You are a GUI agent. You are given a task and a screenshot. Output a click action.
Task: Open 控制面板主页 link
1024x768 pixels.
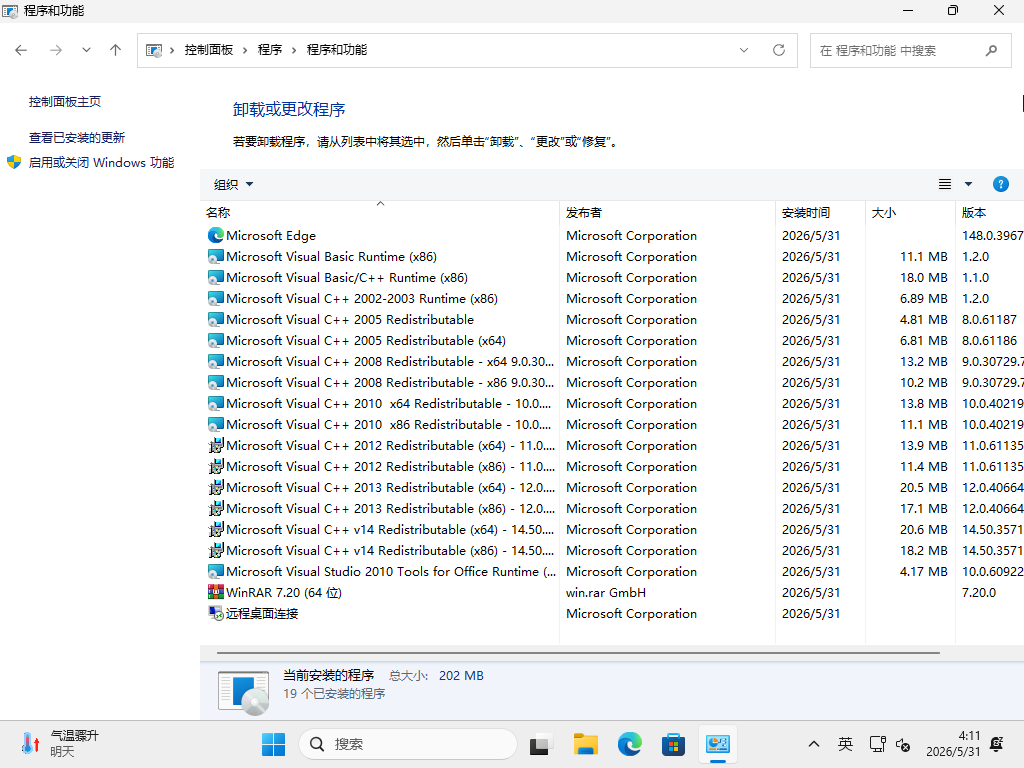[x=65, y=102]
